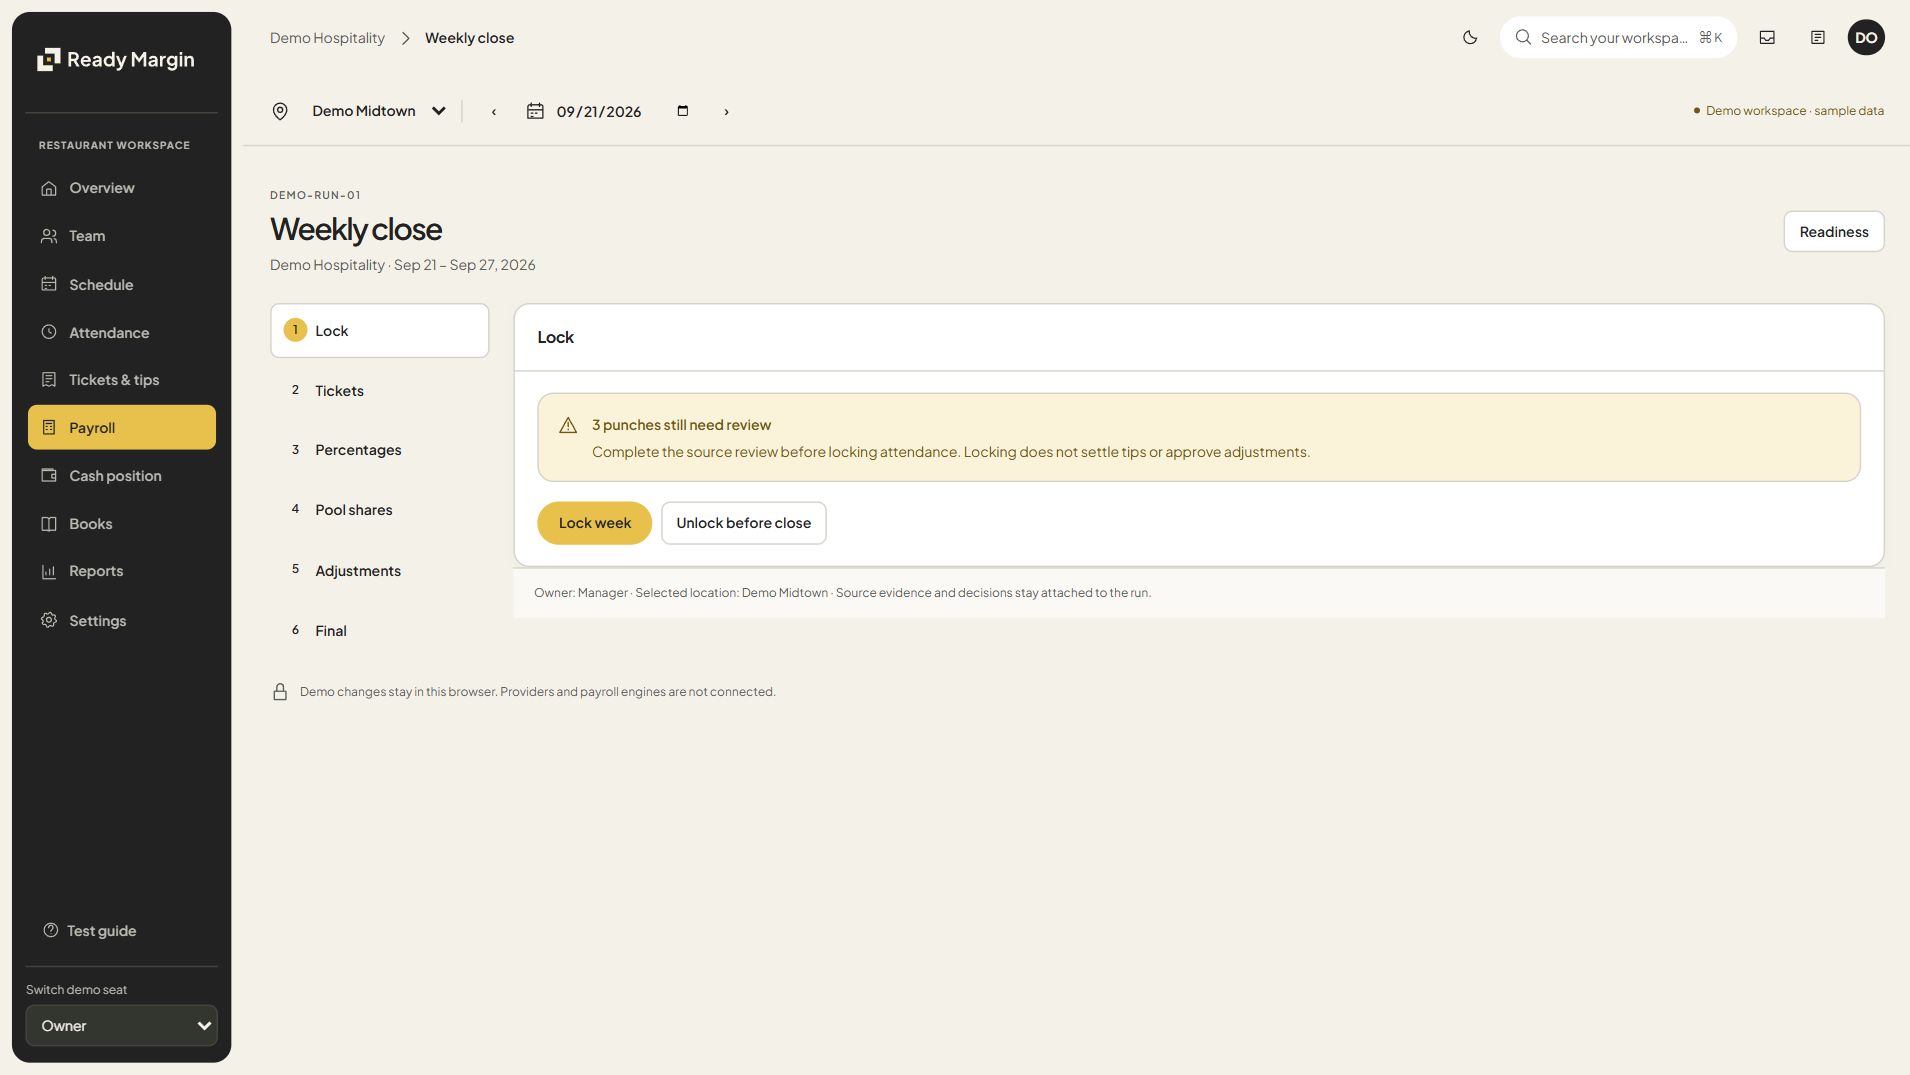Image resolution: width=1910 pixels, height=1075 pixels.
Task: Click the Lock week button
Action: pyautogui.click(x=595, y=523)
